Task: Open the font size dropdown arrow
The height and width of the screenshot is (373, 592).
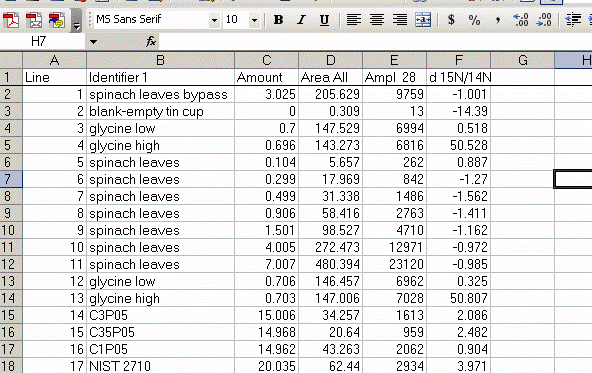Action: tap(254, 20)
